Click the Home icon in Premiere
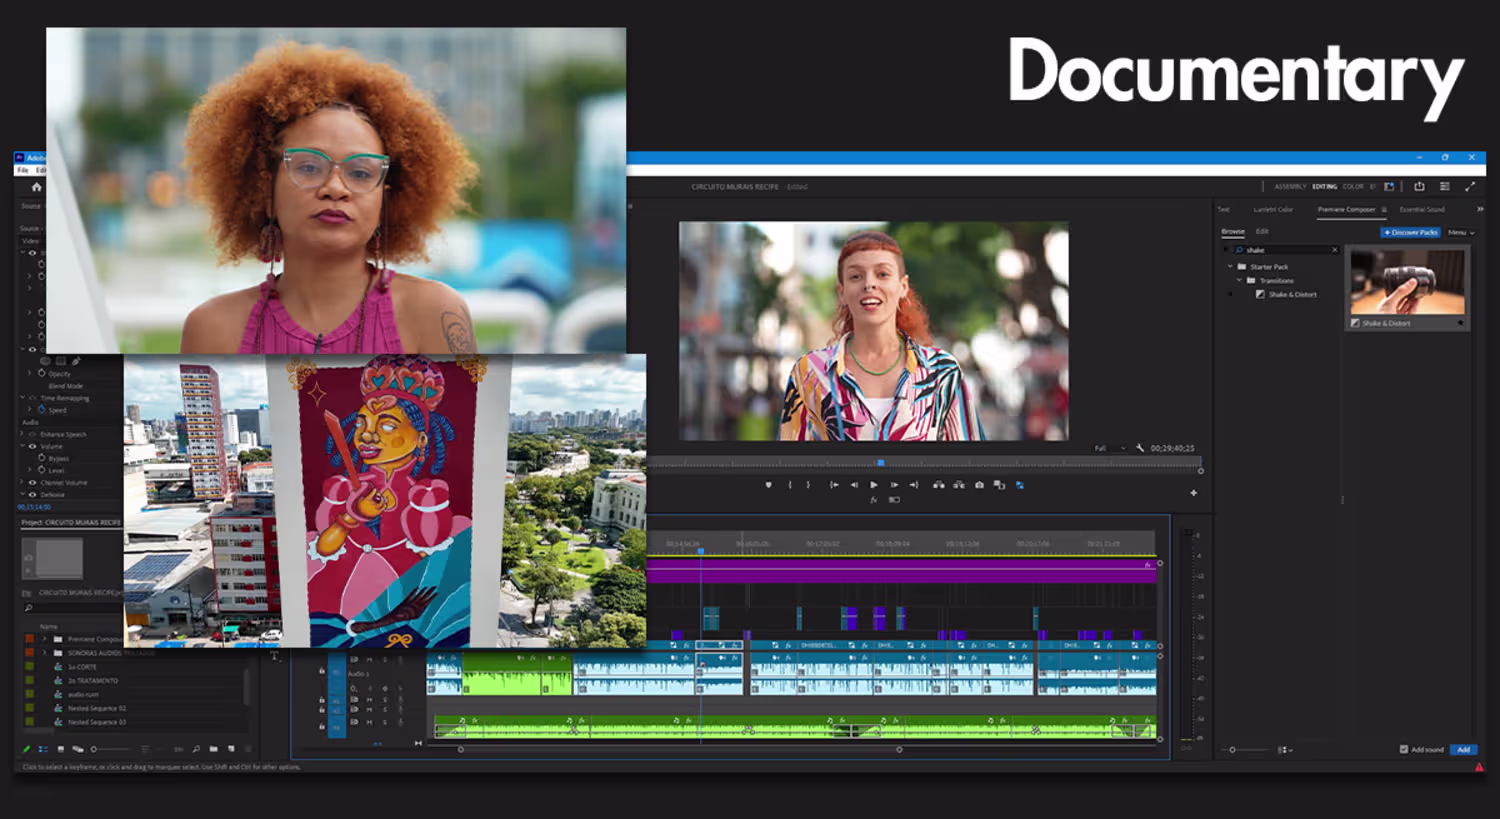 coord(36,187)
